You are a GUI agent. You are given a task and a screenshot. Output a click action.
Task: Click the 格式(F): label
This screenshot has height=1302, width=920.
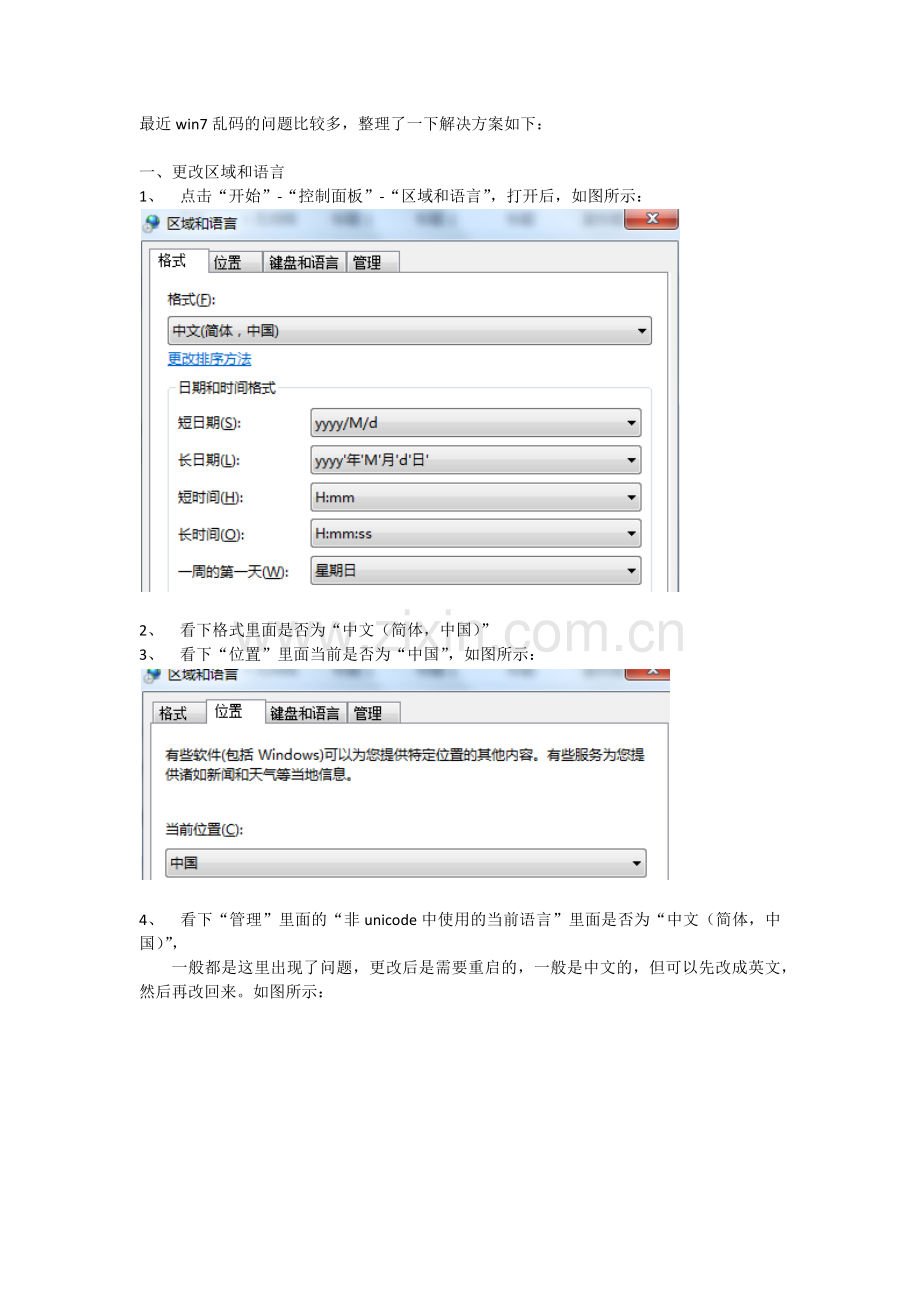(191, 299)
